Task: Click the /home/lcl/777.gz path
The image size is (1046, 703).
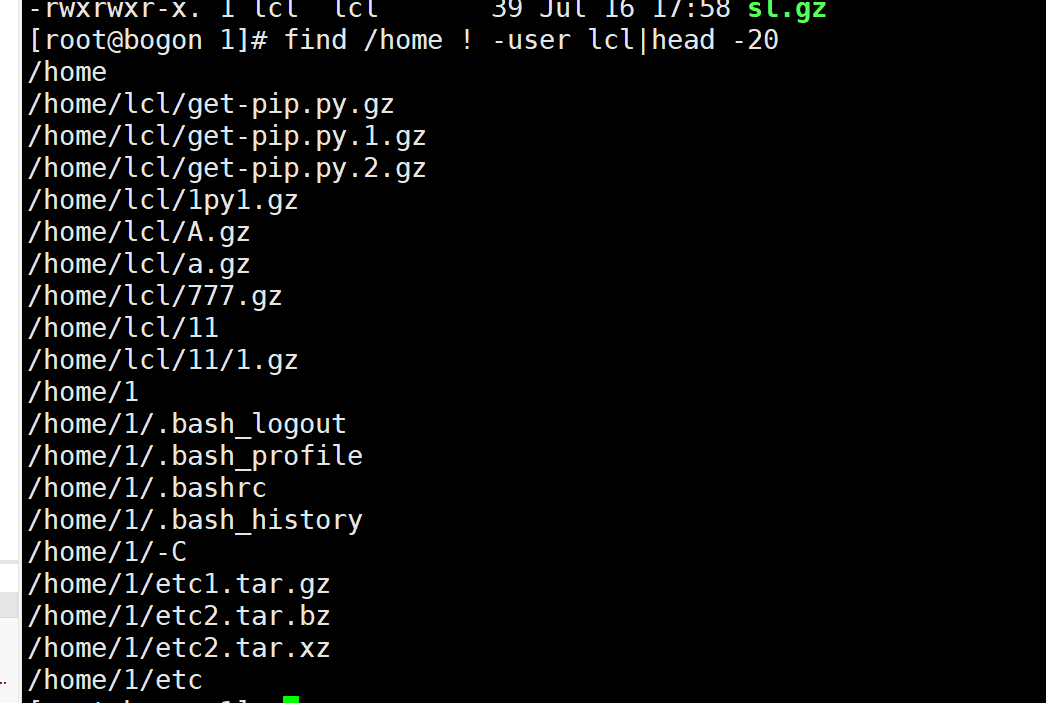Action: pos(155,297)
